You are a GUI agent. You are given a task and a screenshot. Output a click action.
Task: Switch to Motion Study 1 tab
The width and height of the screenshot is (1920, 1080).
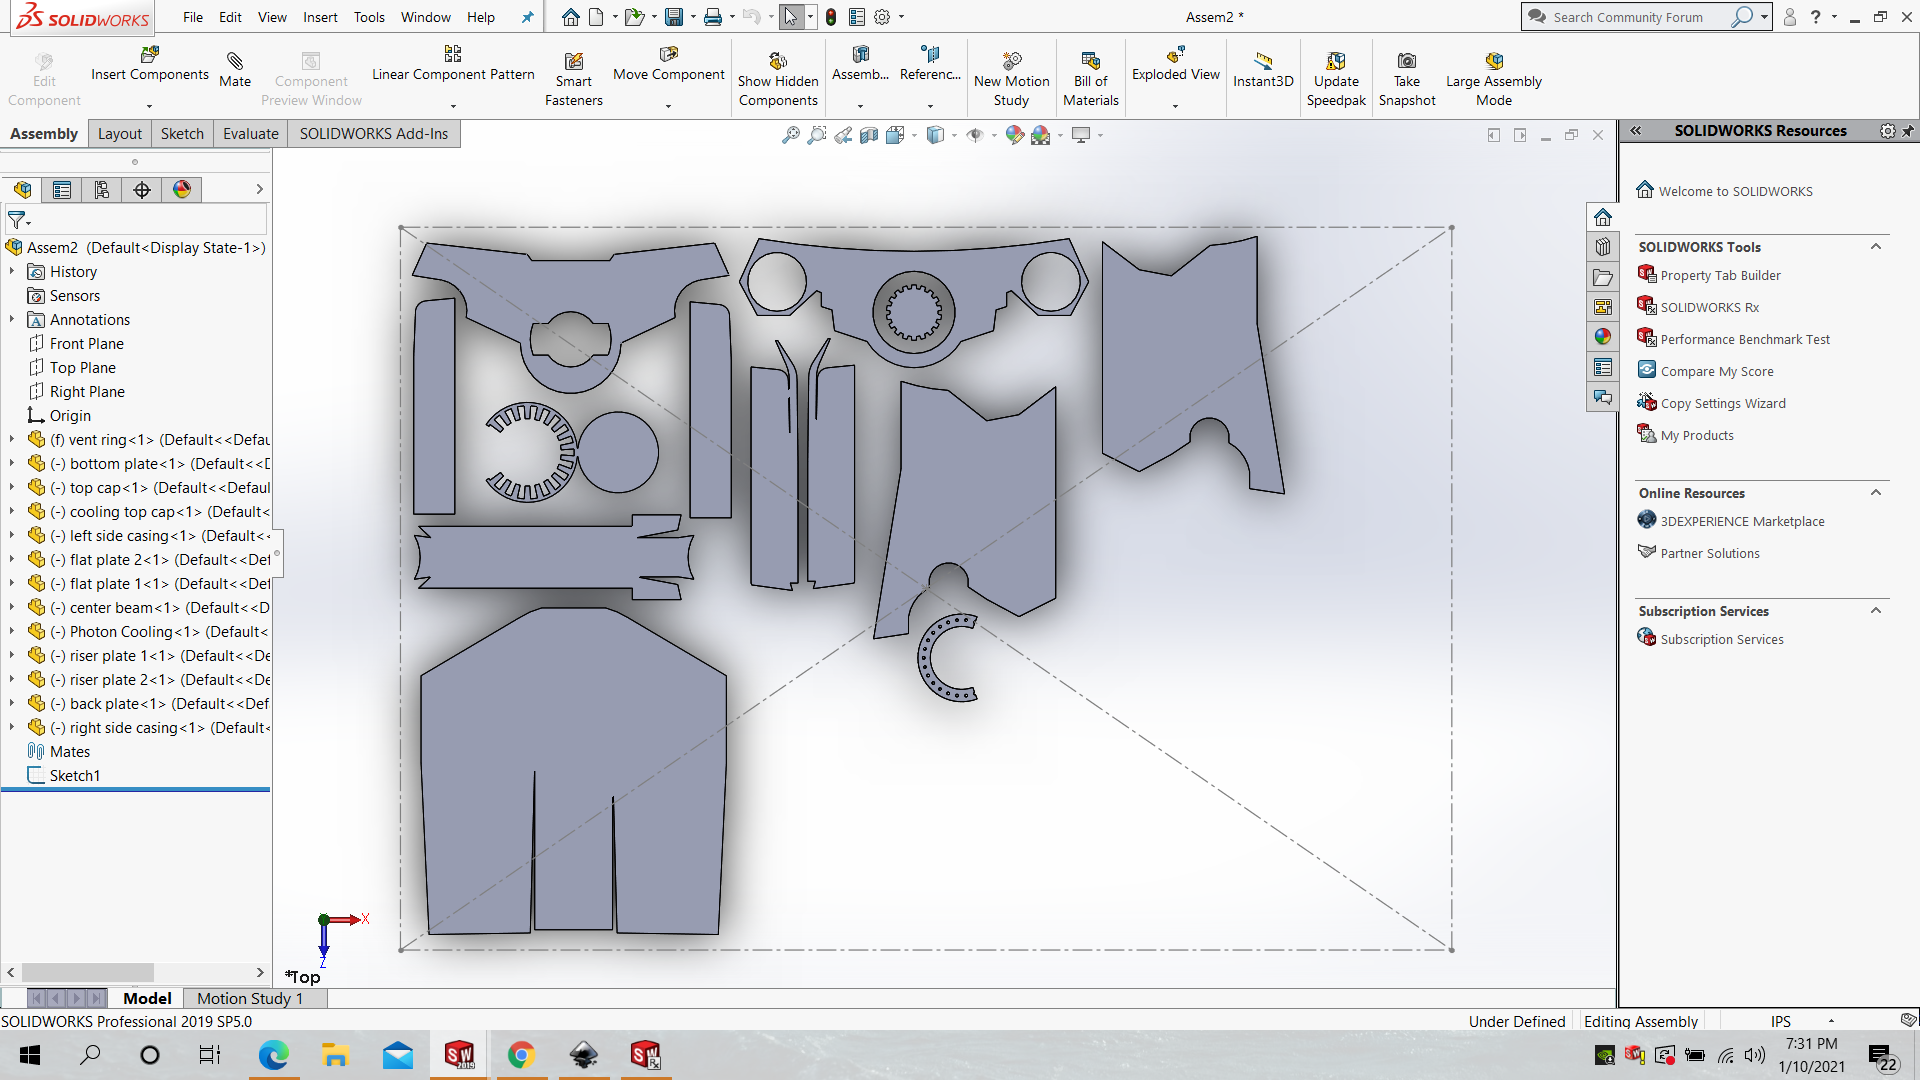249,998
